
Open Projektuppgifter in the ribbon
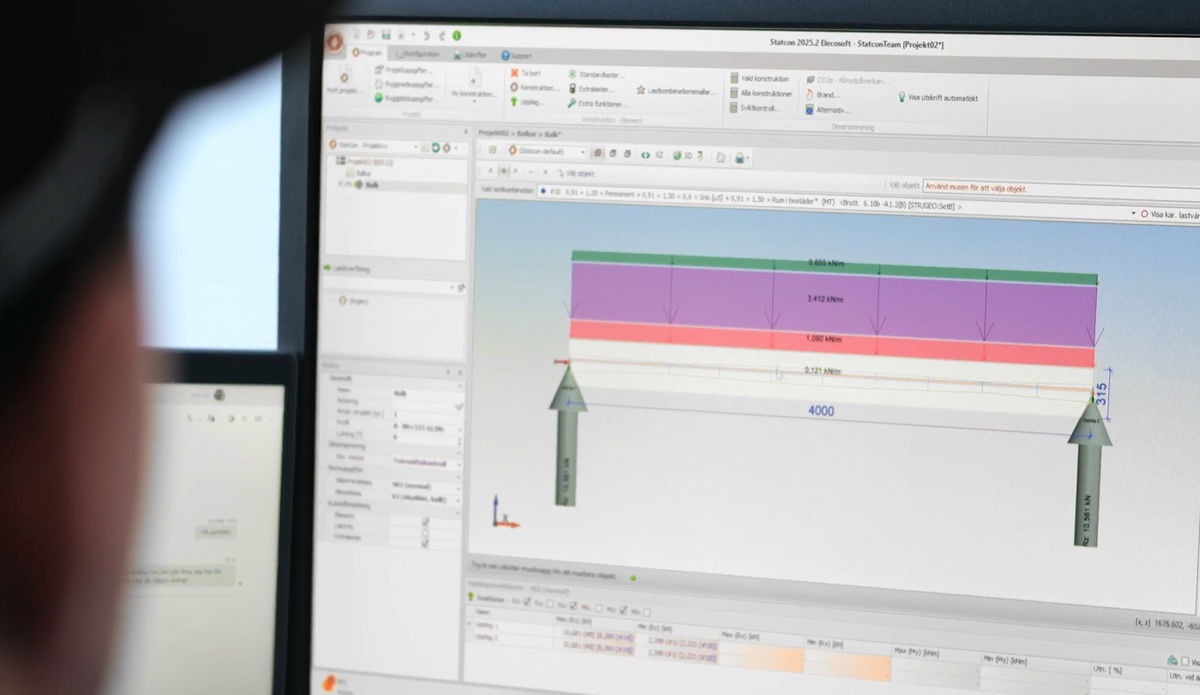406,70
